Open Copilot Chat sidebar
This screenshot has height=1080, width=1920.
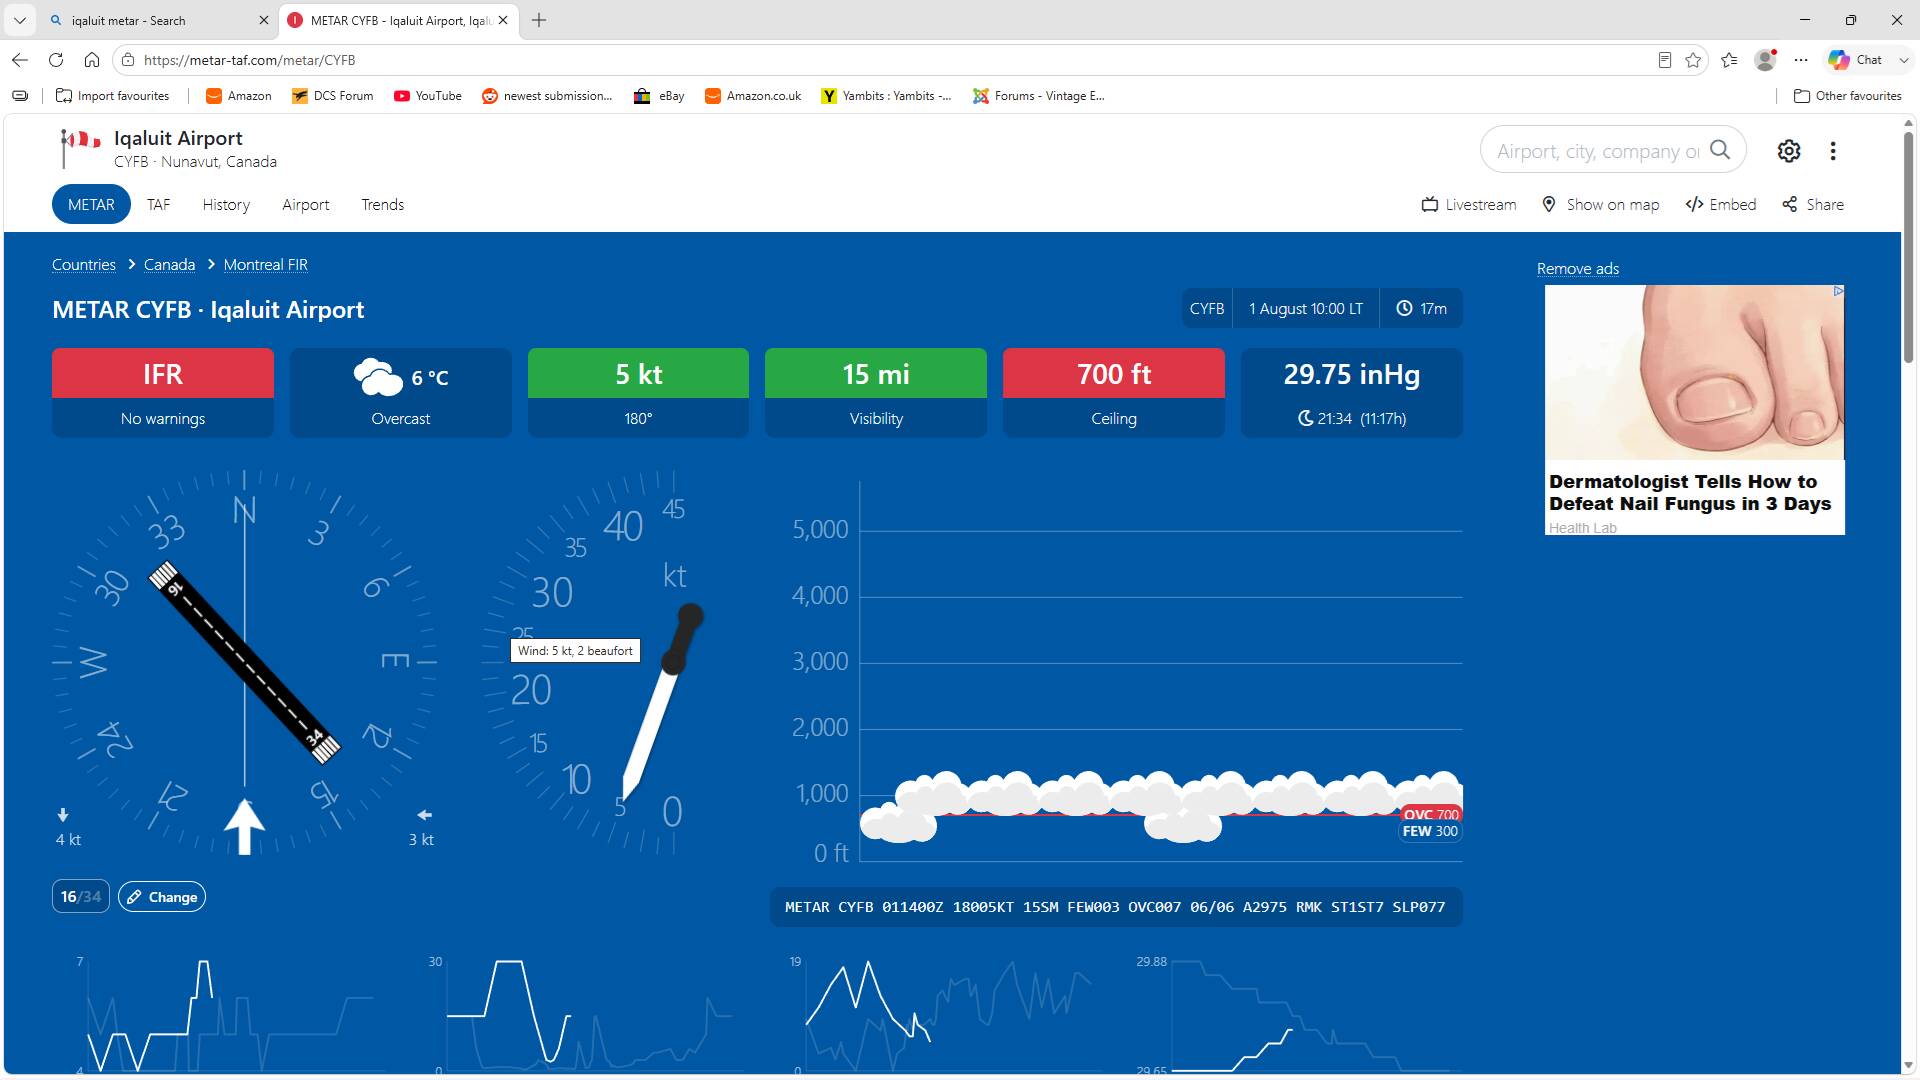pos(1858,60)
